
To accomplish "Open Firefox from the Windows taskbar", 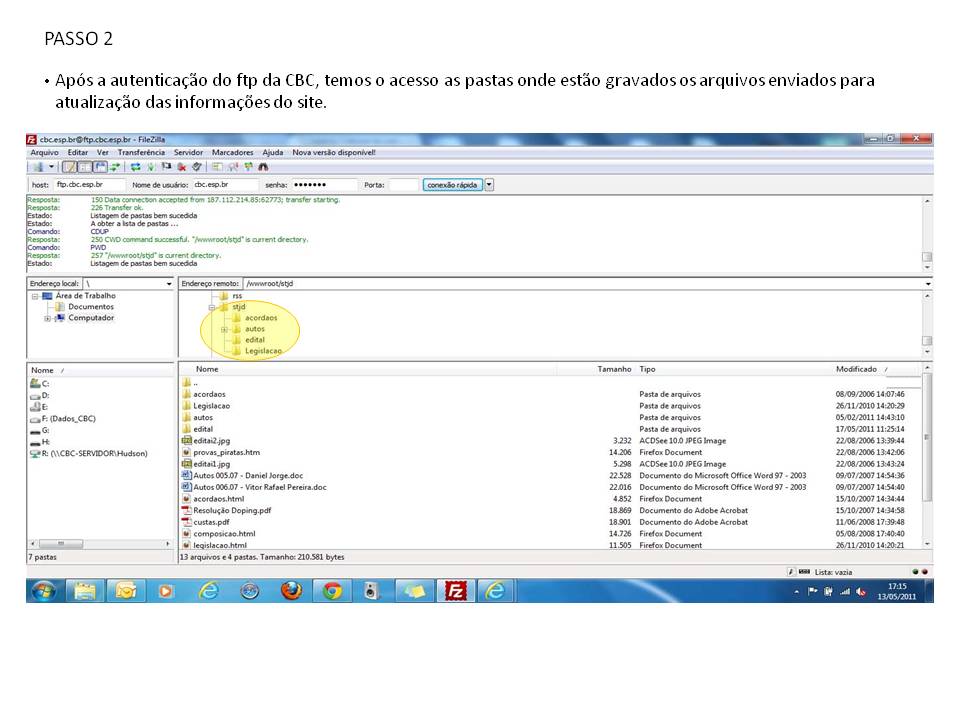I will click(x=291, y=590).
